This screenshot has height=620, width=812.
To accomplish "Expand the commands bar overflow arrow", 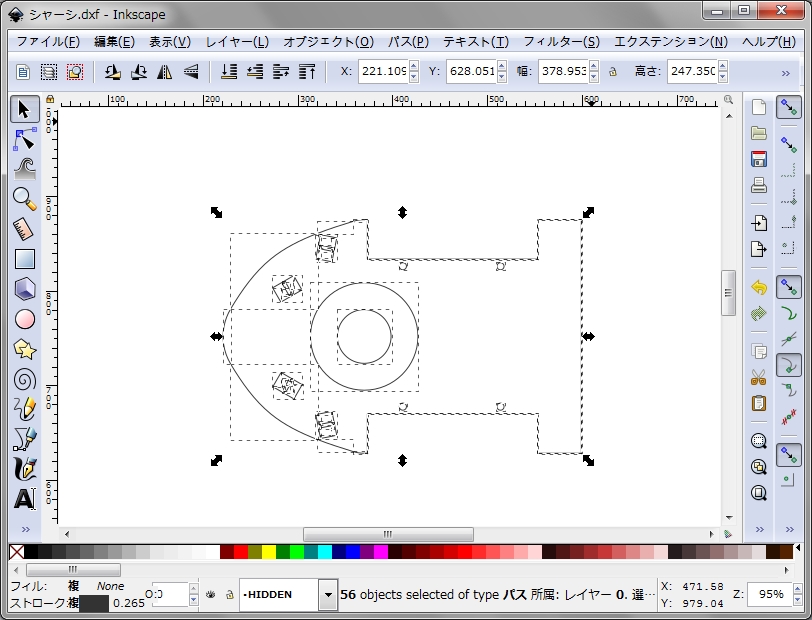I will pos(759,529).
